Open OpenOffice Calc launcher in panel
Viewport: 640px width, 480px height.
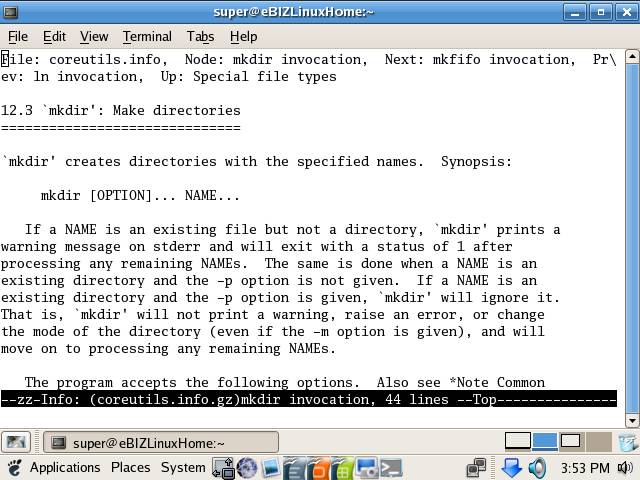tap(342, 468)
